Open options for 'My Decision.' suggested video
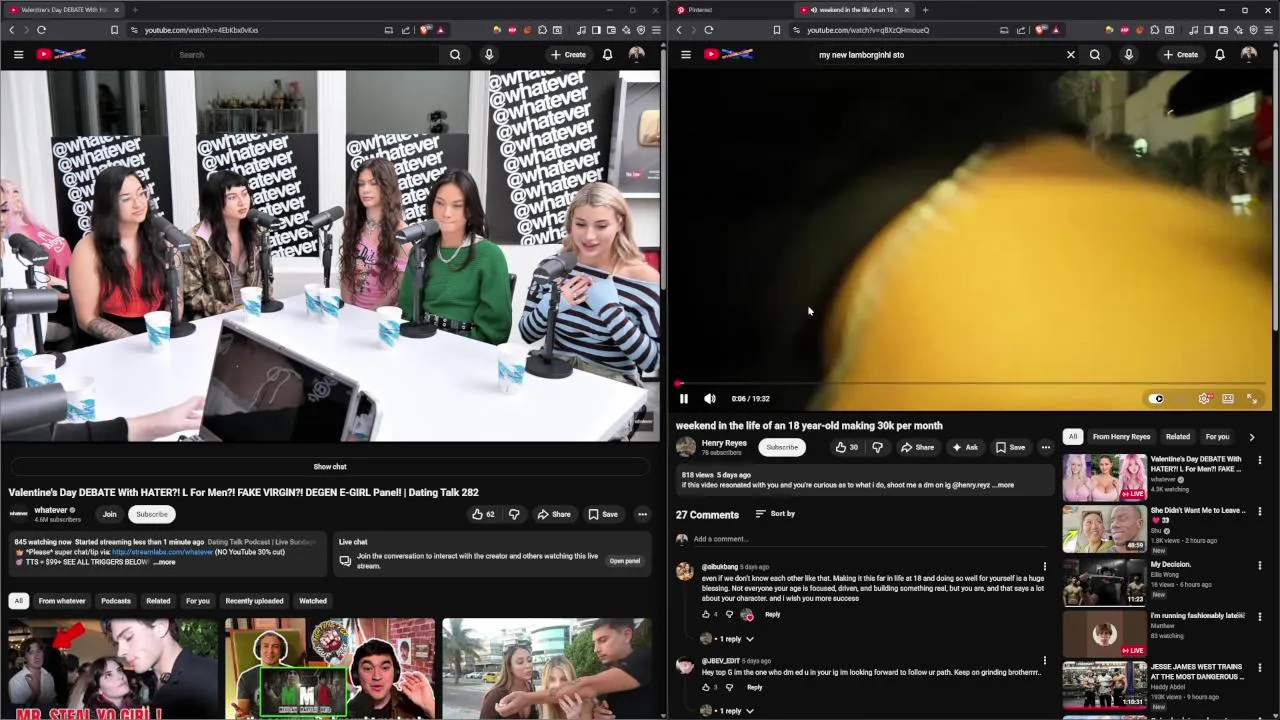1280x720 pixels. pyautogui.click(x=1259, y=565)
